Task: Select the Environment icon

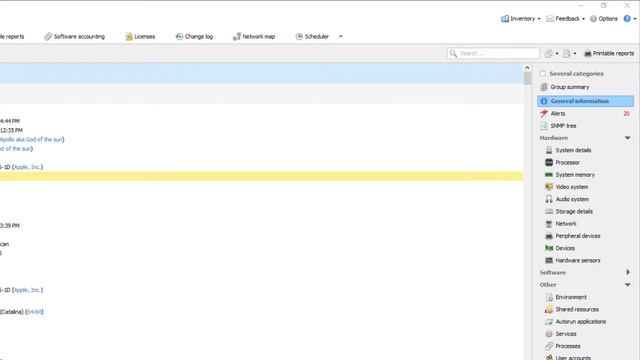Action: pos(549,297)
